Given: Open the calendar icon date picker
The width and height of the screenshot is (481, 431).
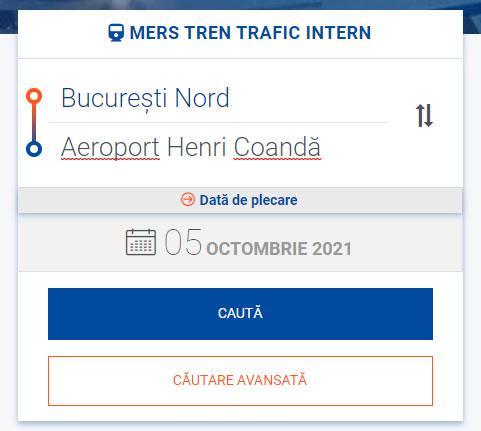Looking at the screenshot, I should (x=141, y=242).
